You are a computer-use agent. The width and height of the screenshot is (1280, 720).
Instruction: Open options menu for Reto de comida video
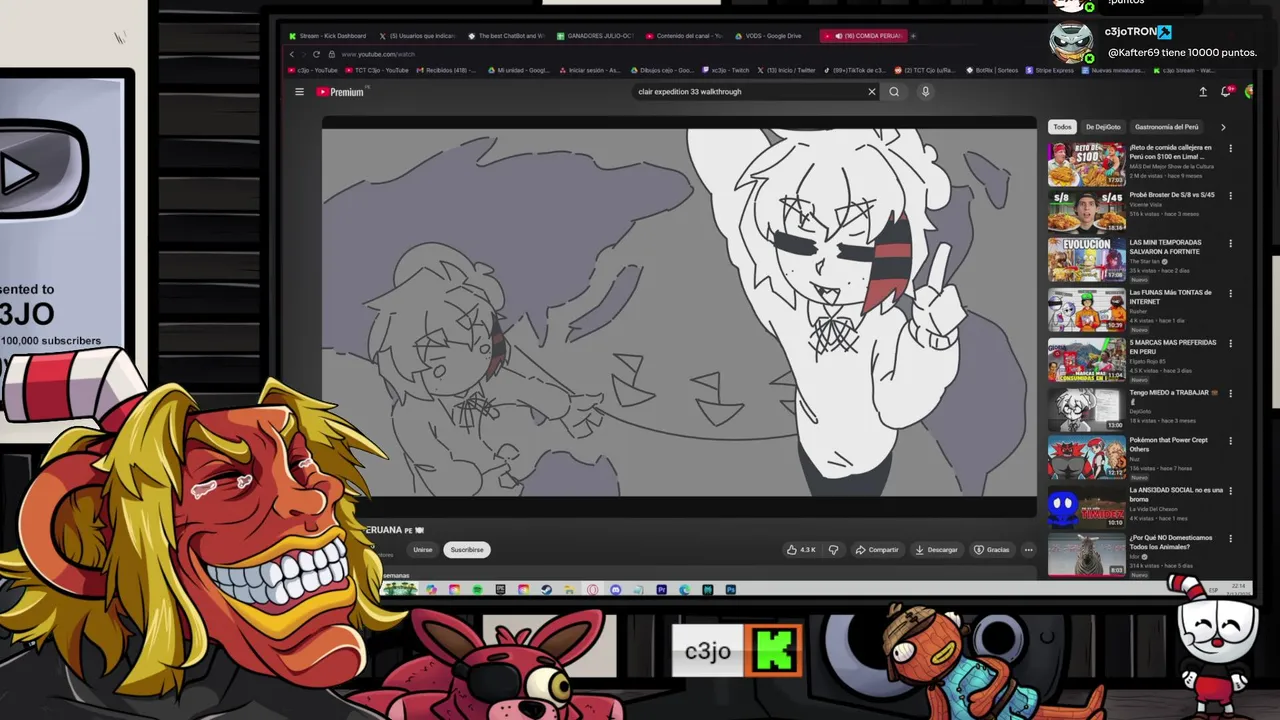1230,148
